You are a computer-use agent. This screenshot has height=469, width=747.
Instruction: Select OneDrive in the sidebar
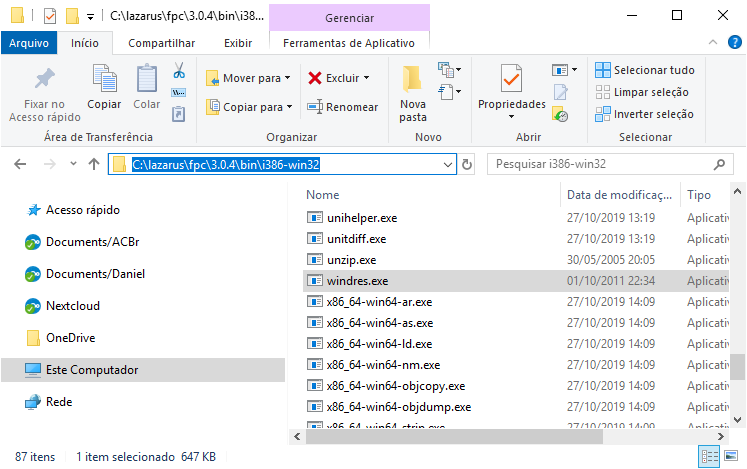click(x=71, y=338)
